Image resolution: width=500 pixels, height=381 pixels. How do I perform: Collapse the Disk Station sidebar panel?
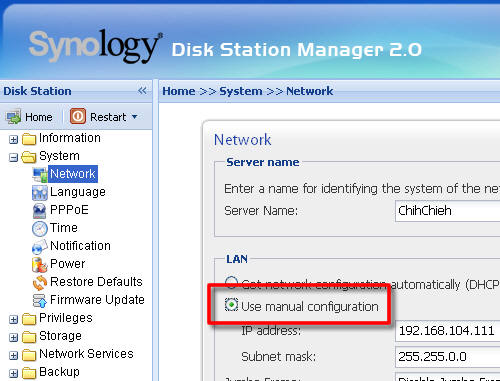142,90
